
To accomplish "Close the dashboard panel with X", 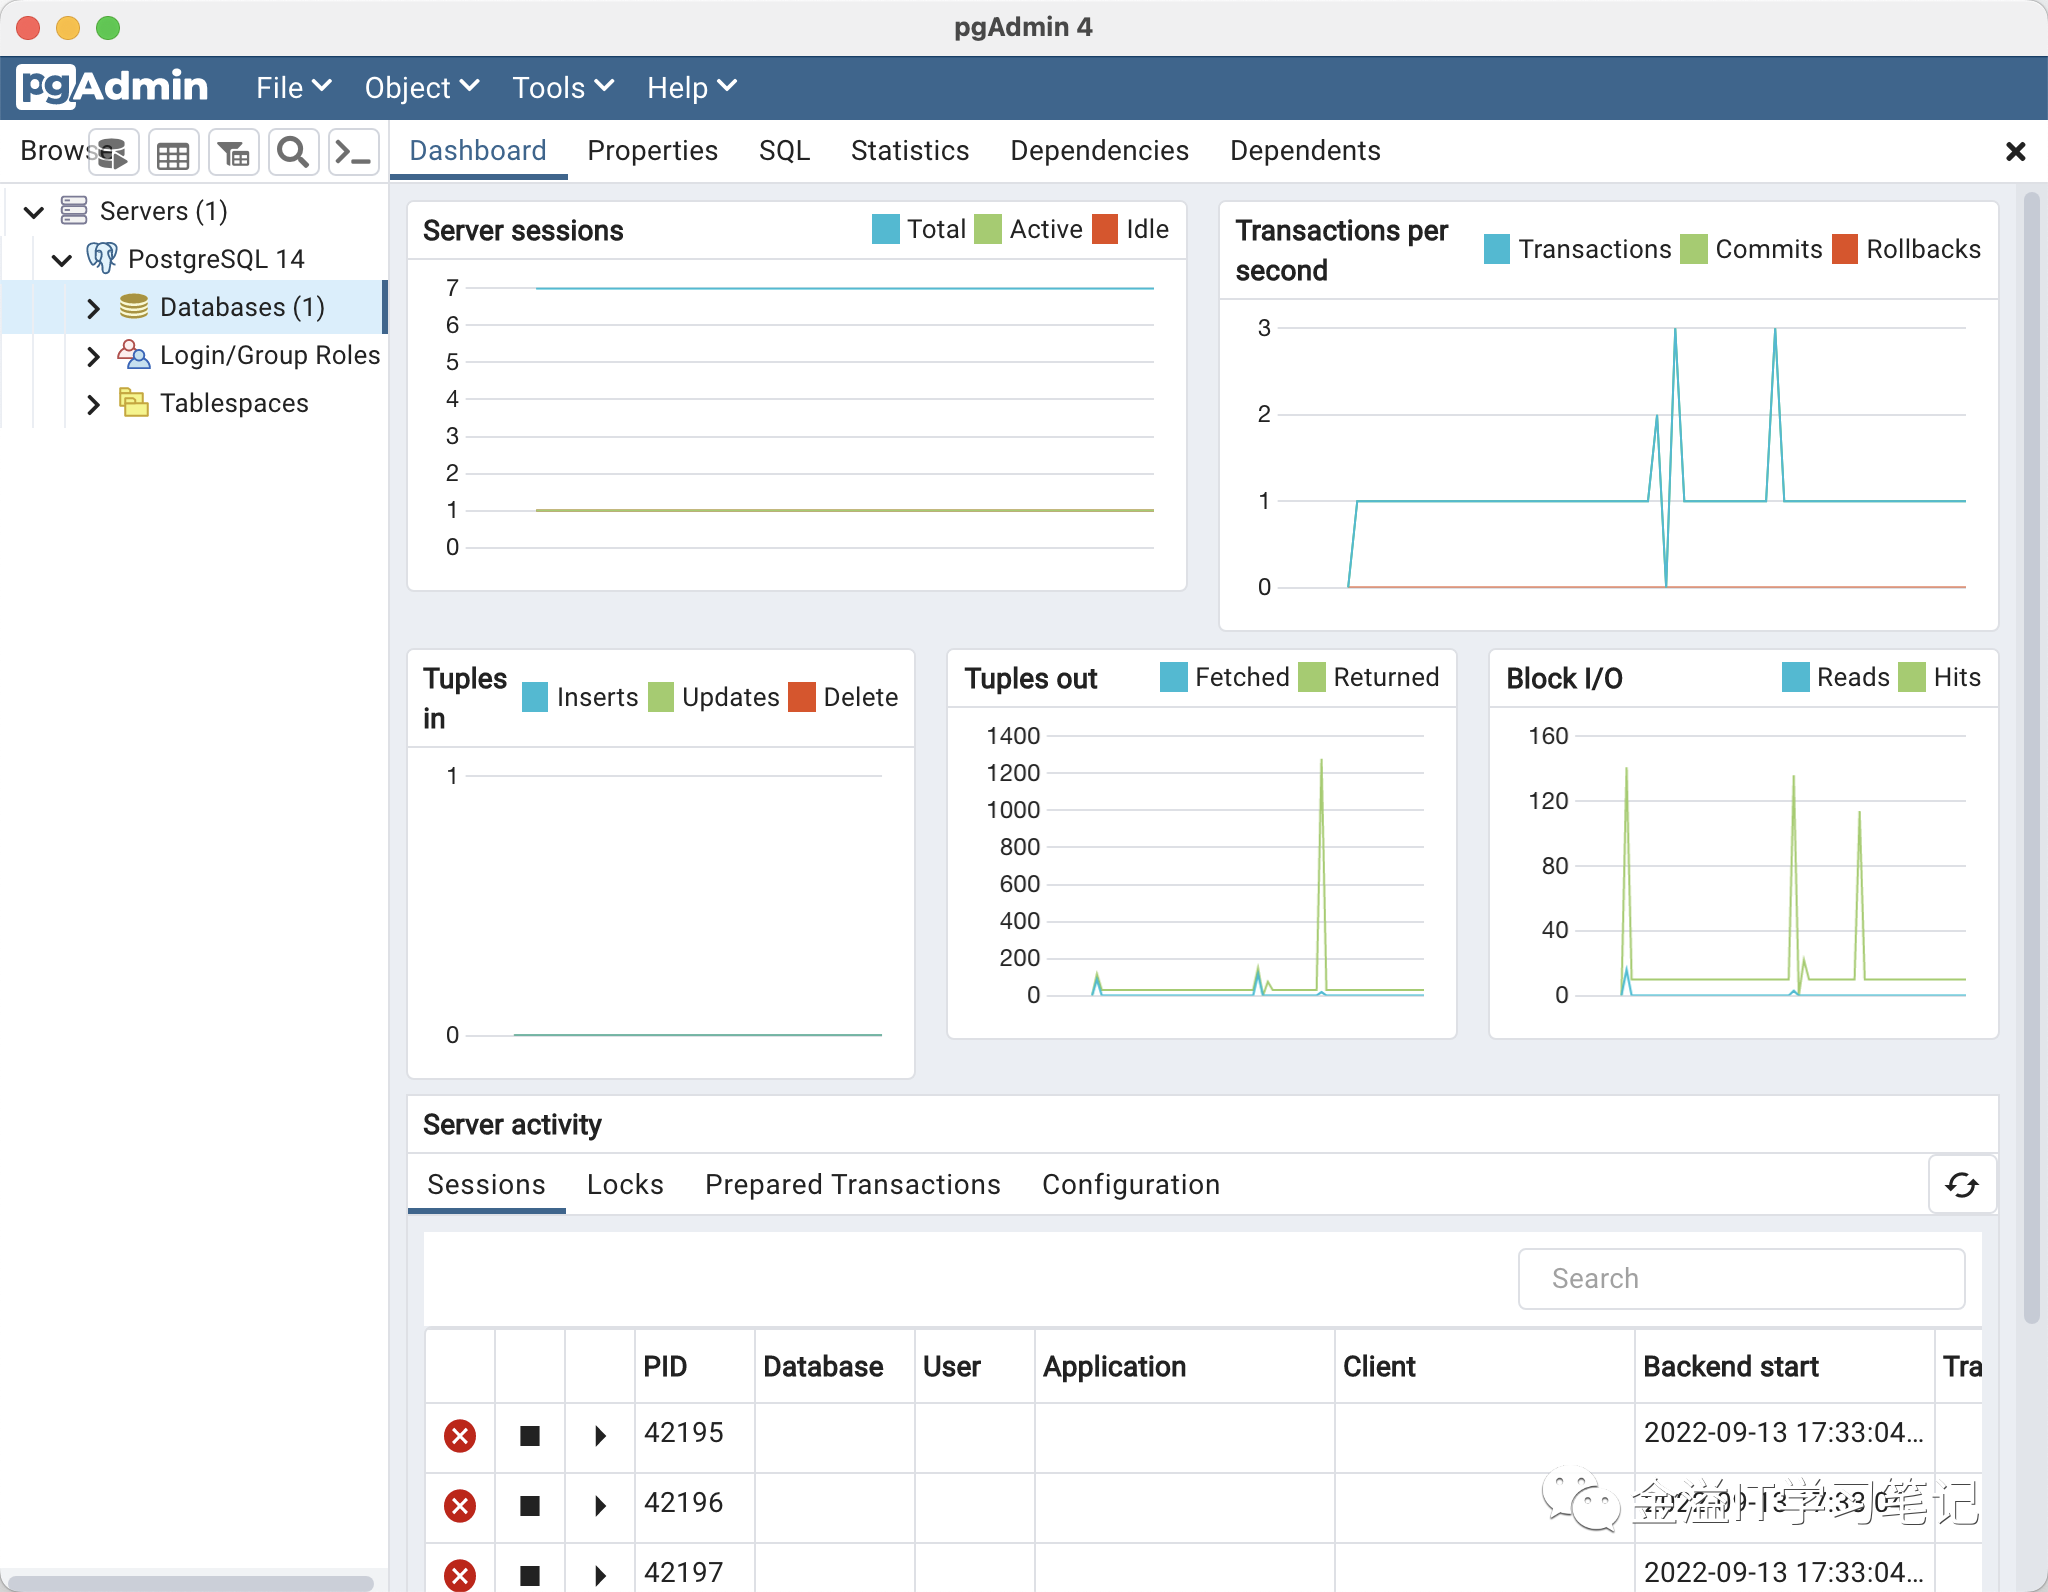I will 2015,151.
